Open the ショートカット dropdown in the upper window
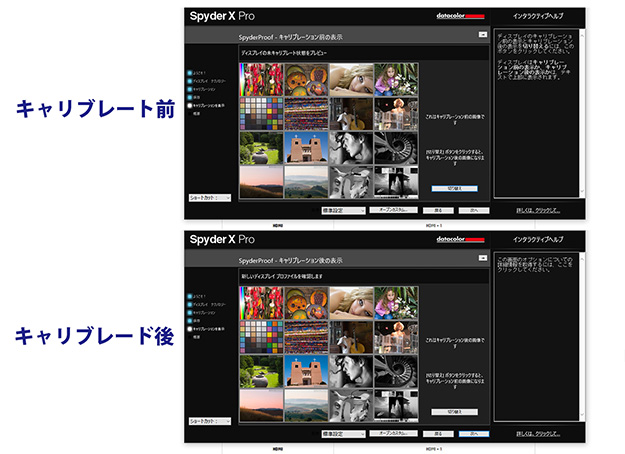 210,198
